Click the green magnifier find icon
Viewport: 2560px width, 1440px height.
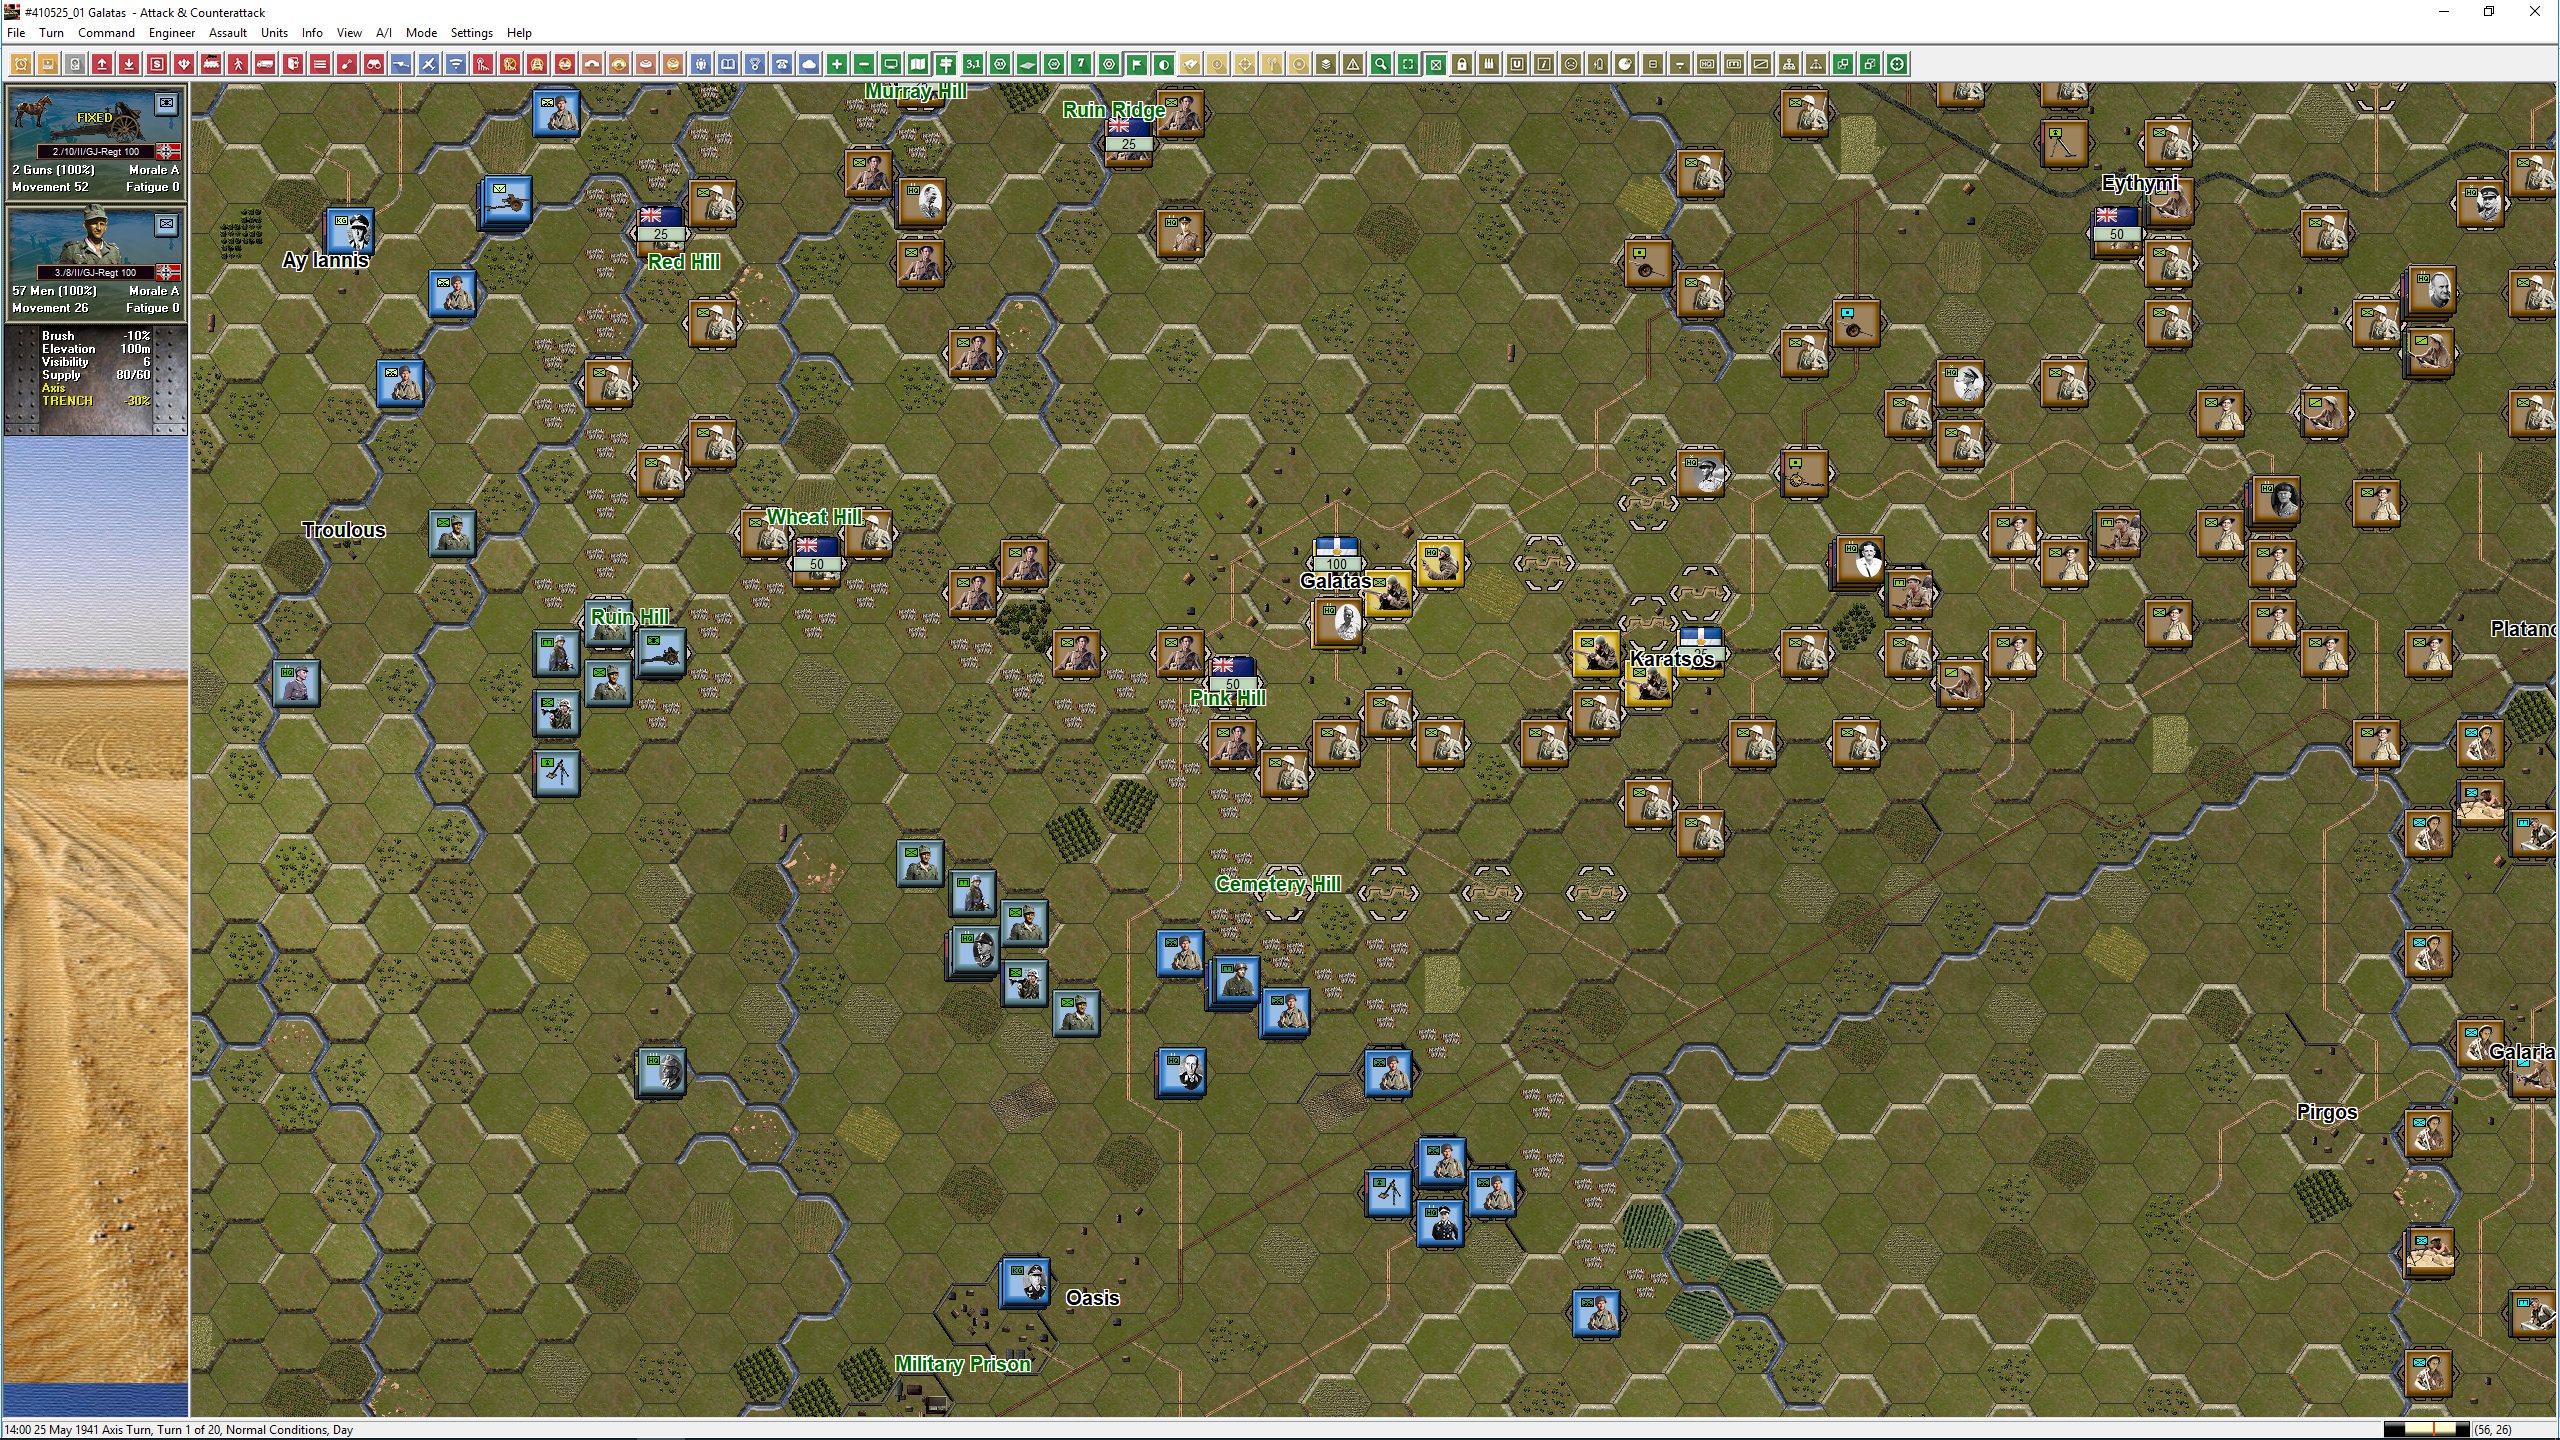coord(1381,65)
